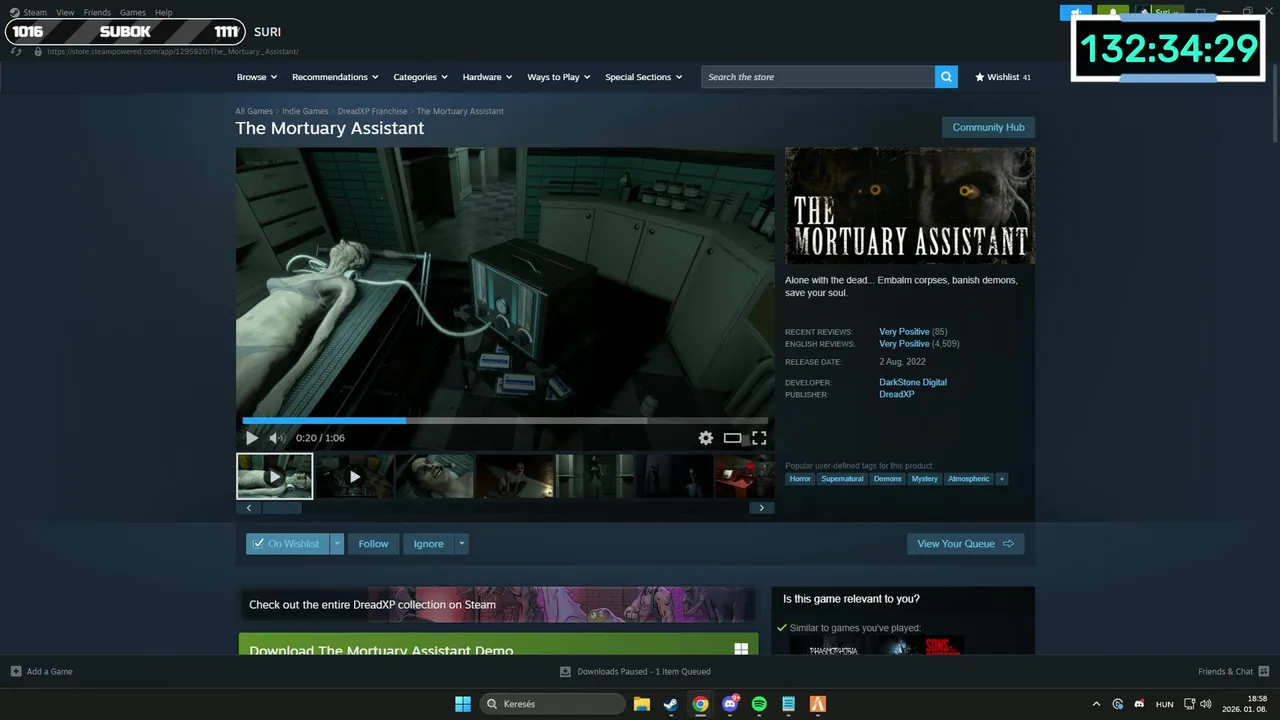Mute the trailer audio

(x=277, y=438)
